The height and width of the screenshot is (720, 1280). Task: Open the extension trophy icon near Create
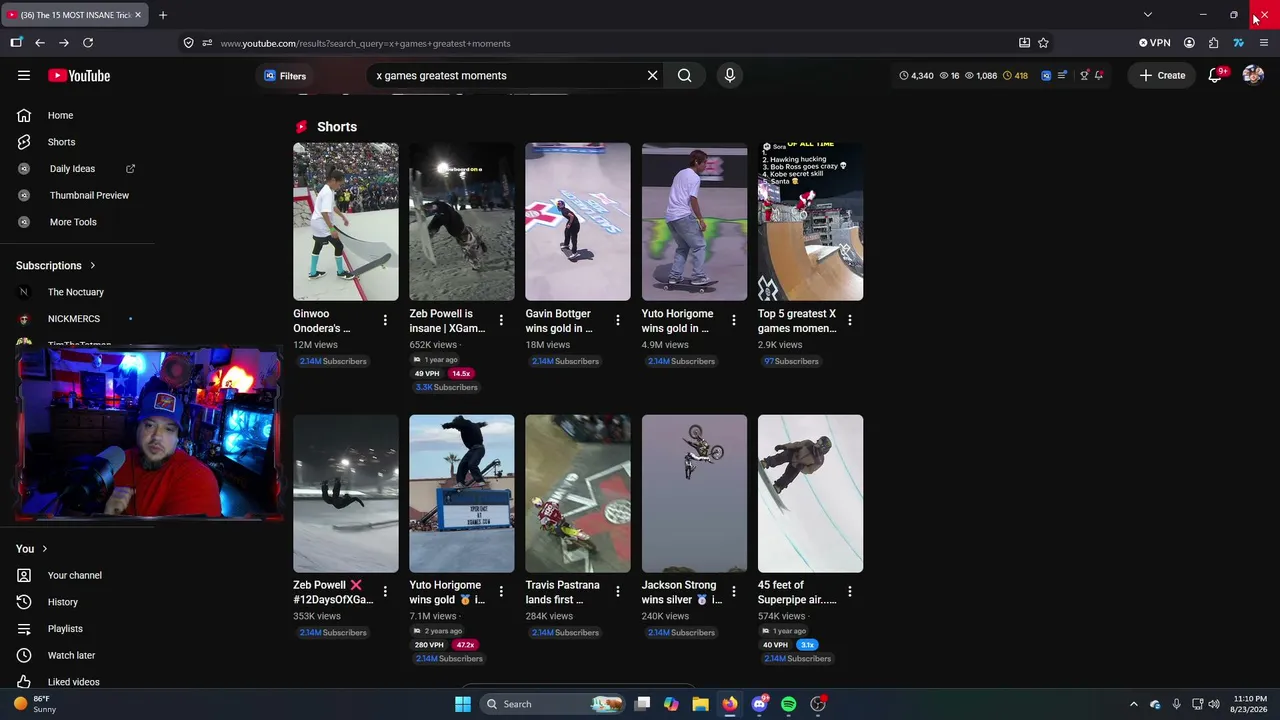pyautogui.click(x=1084, y=75)
